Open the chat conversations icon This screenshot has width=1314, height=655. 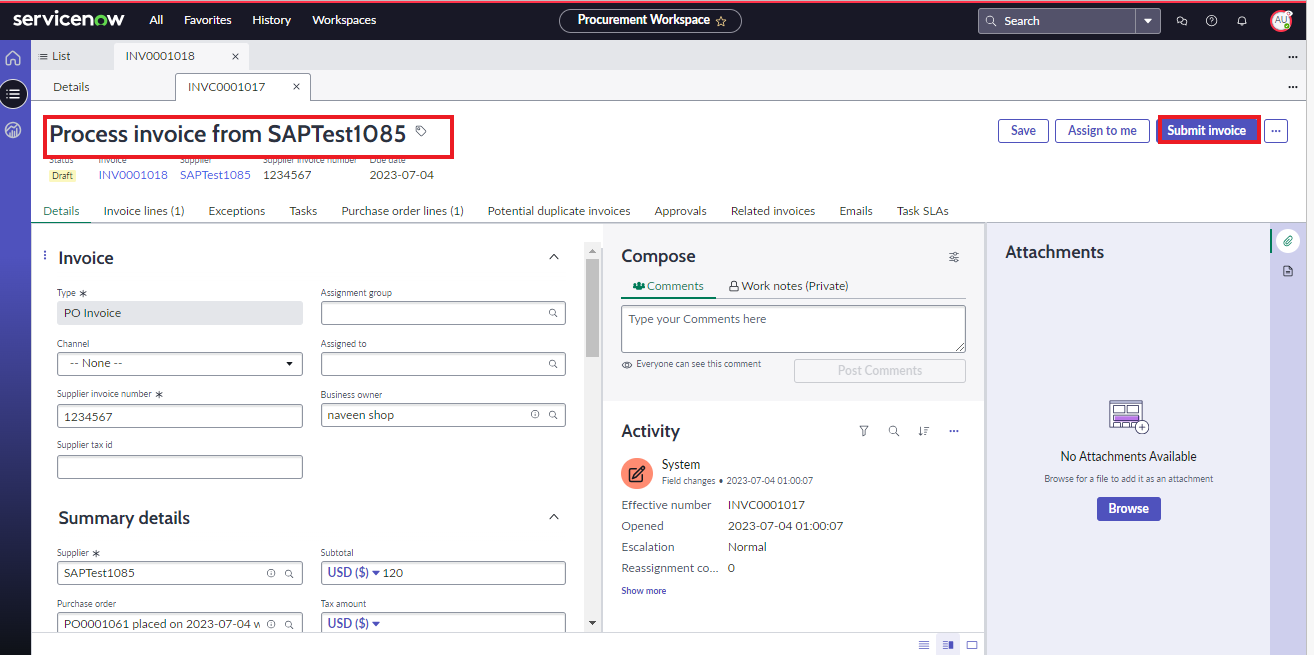1182,20
